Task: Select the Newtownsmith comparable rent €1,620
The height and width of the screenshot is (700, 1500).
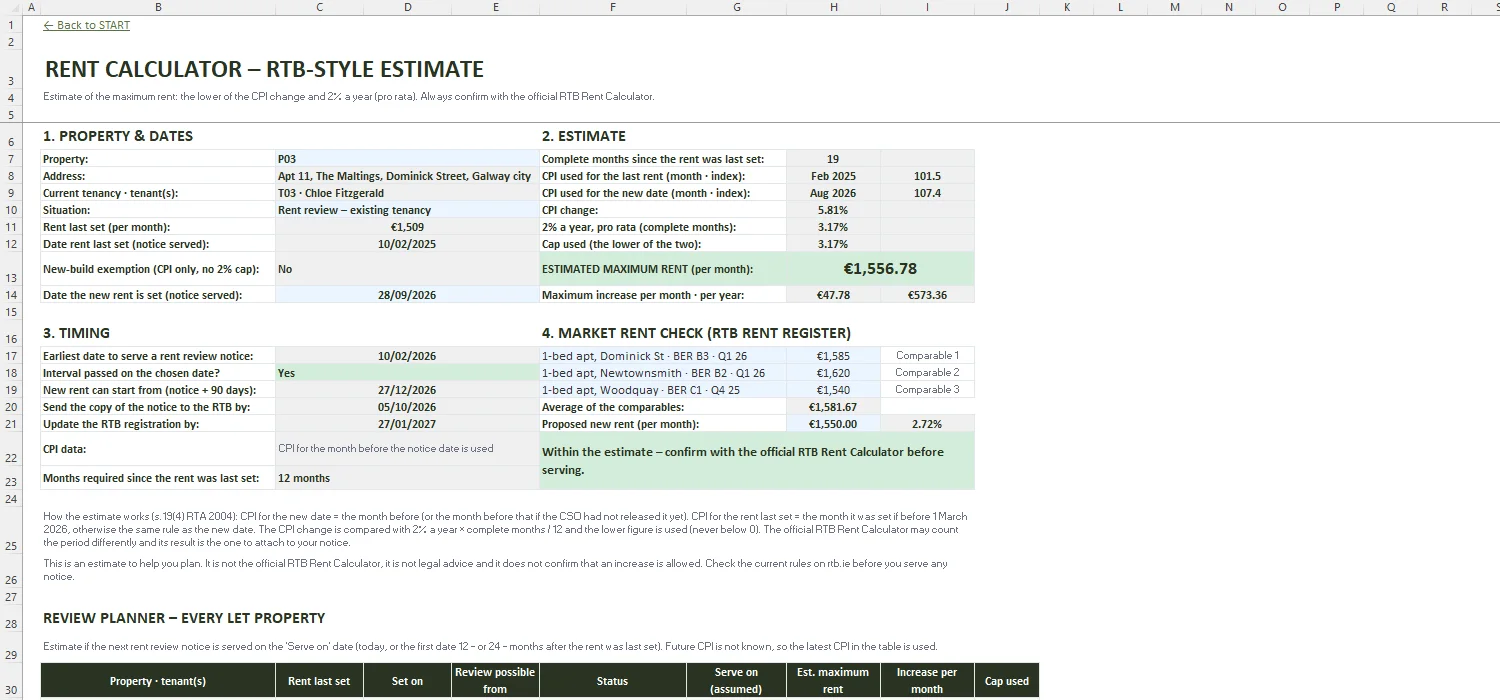Action: click(833, 373)
